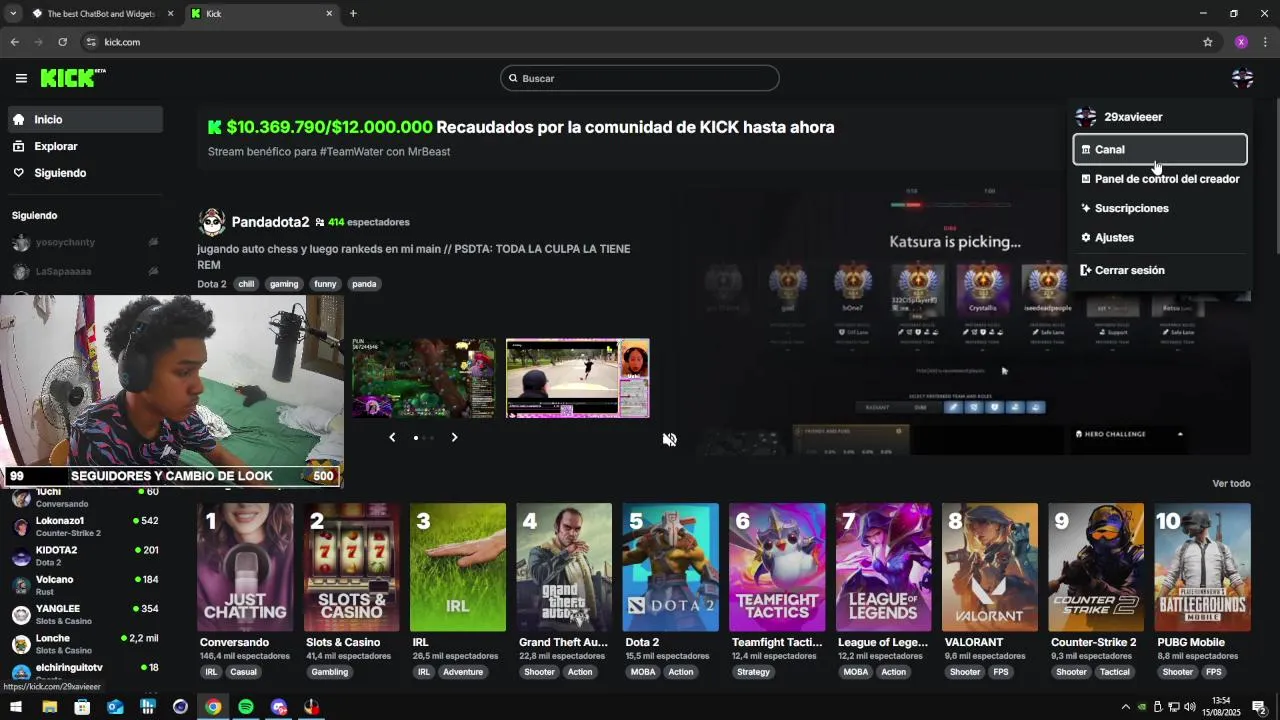Select the Dota gameplay stream thumbnail
This screenshot has width=1280, height=720.
coord(423,378)
